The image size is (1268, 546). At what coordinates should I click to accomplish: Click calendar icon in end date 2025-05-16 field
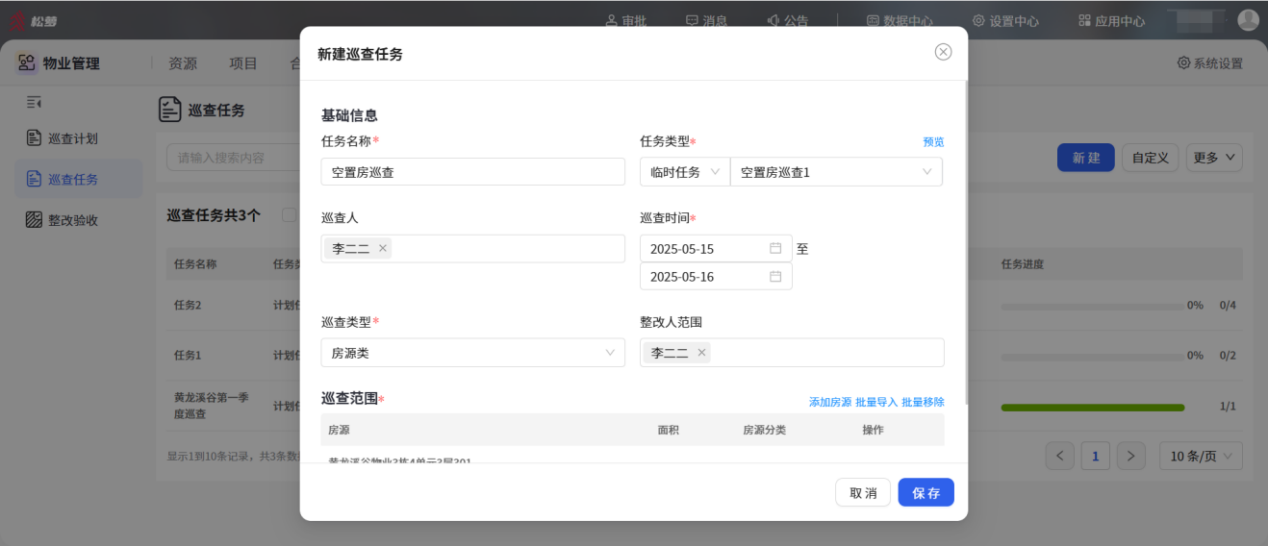775,277
